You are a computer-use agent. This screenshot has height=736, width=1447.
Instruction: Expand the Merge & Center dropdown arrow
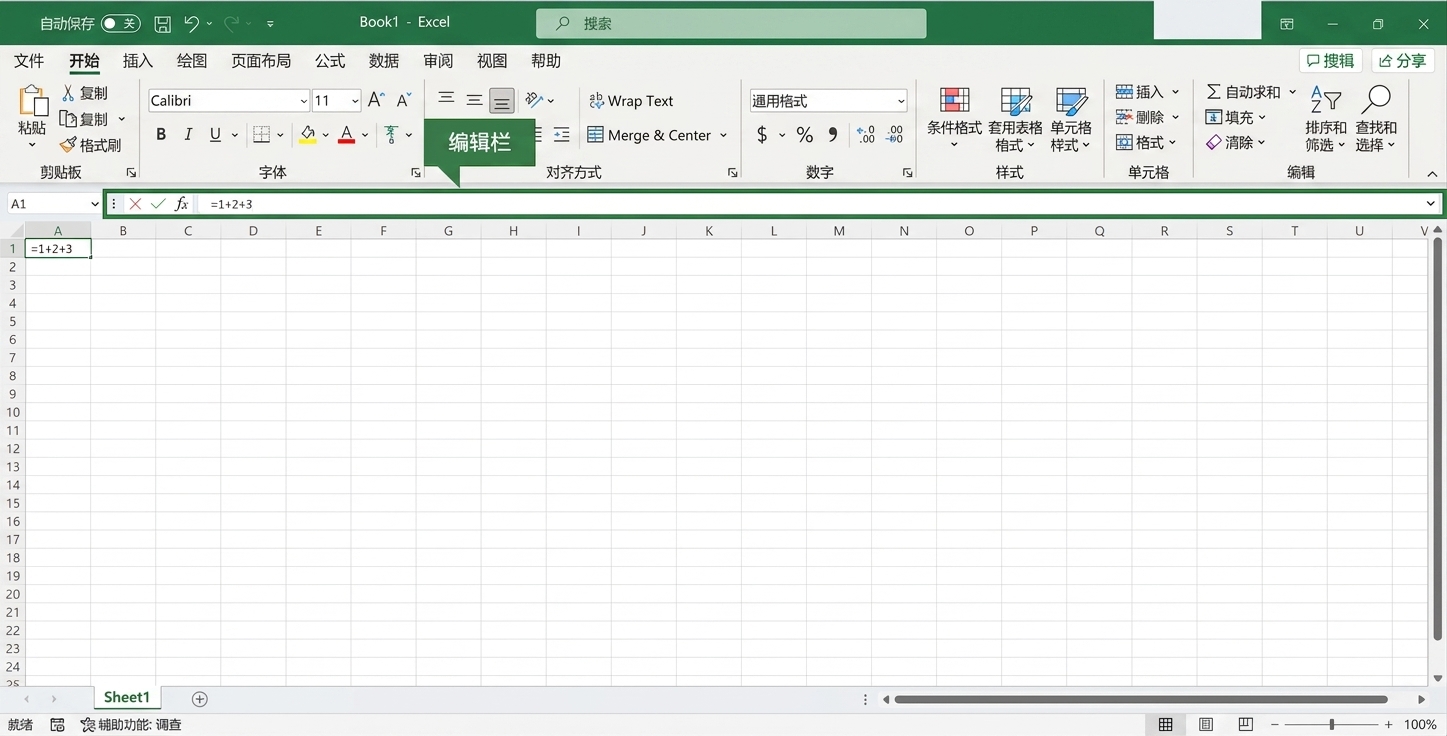(723, 135)
